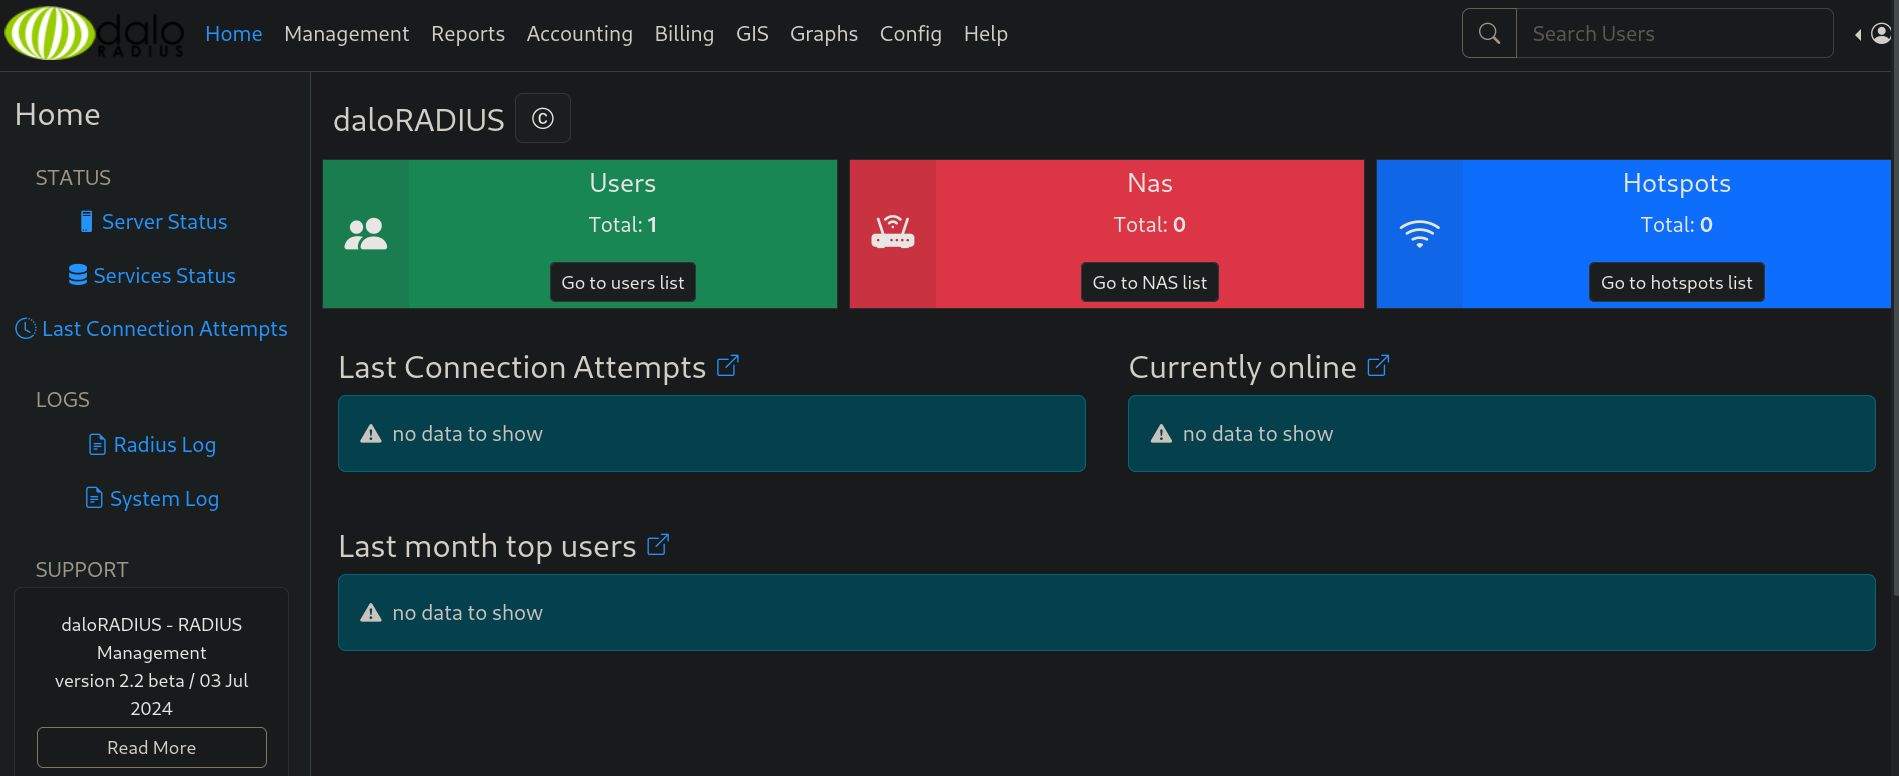Screen dimensions: 1899x776
Task: Click warning icon in Currently online panel
Action: pyautogui.click(x=1161, y=434)
